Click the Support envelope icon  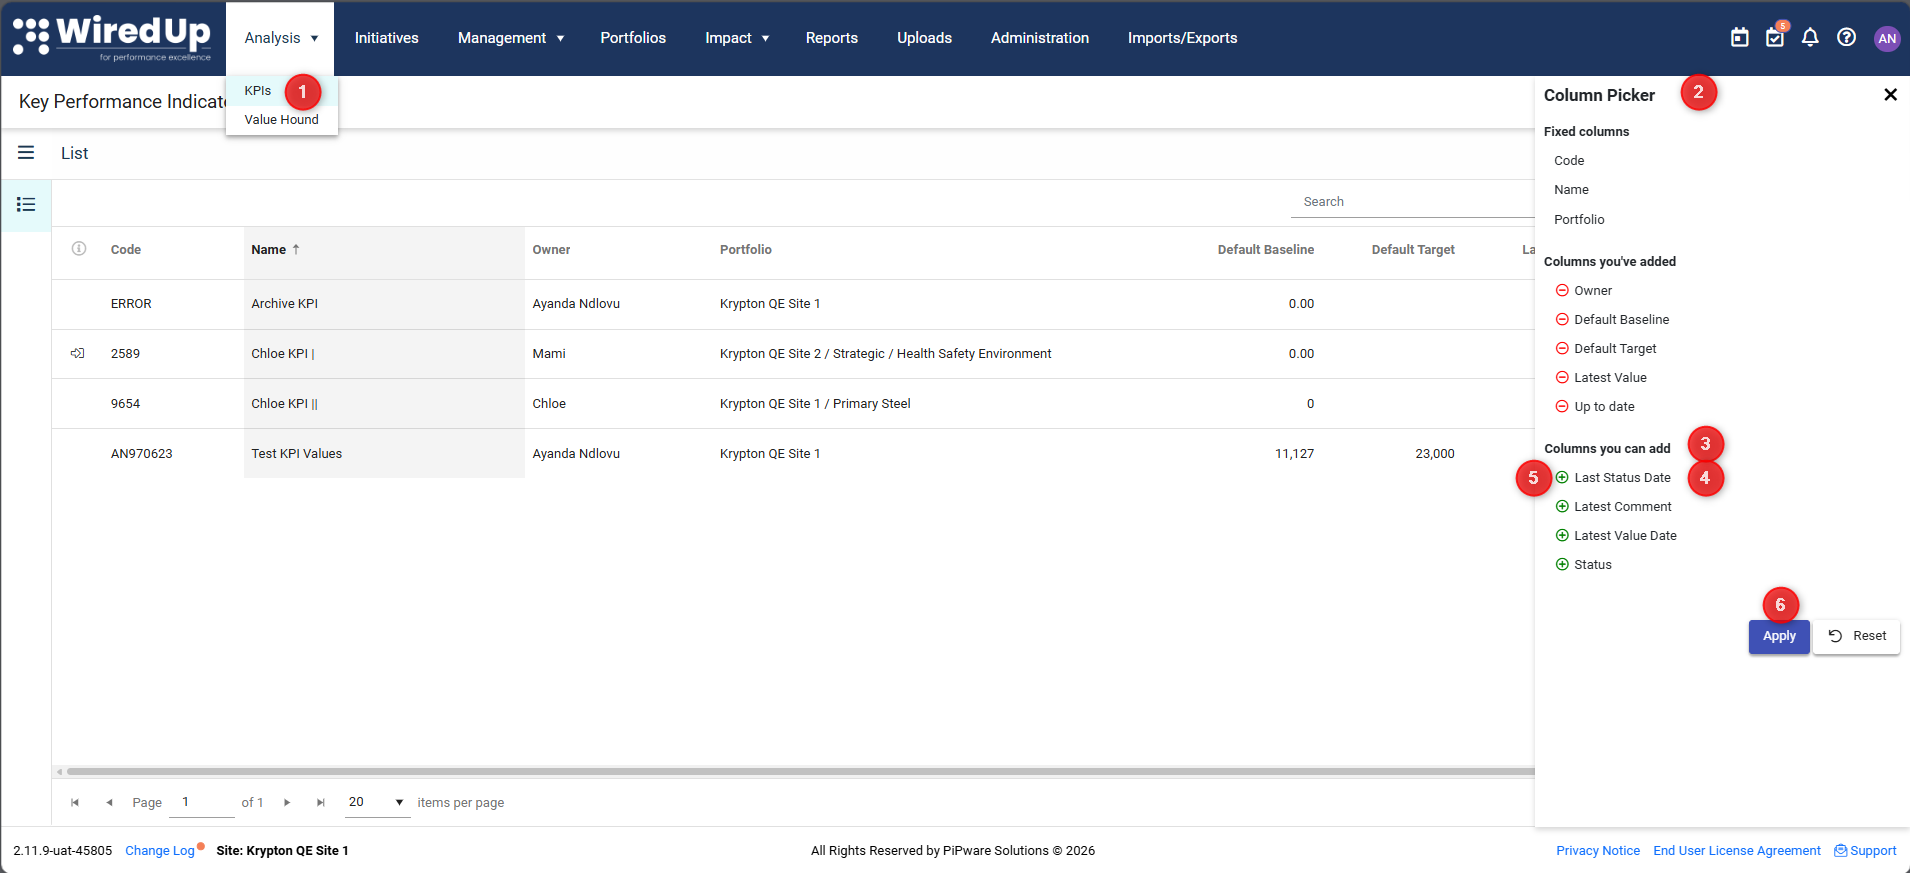tap(1841, 851)
